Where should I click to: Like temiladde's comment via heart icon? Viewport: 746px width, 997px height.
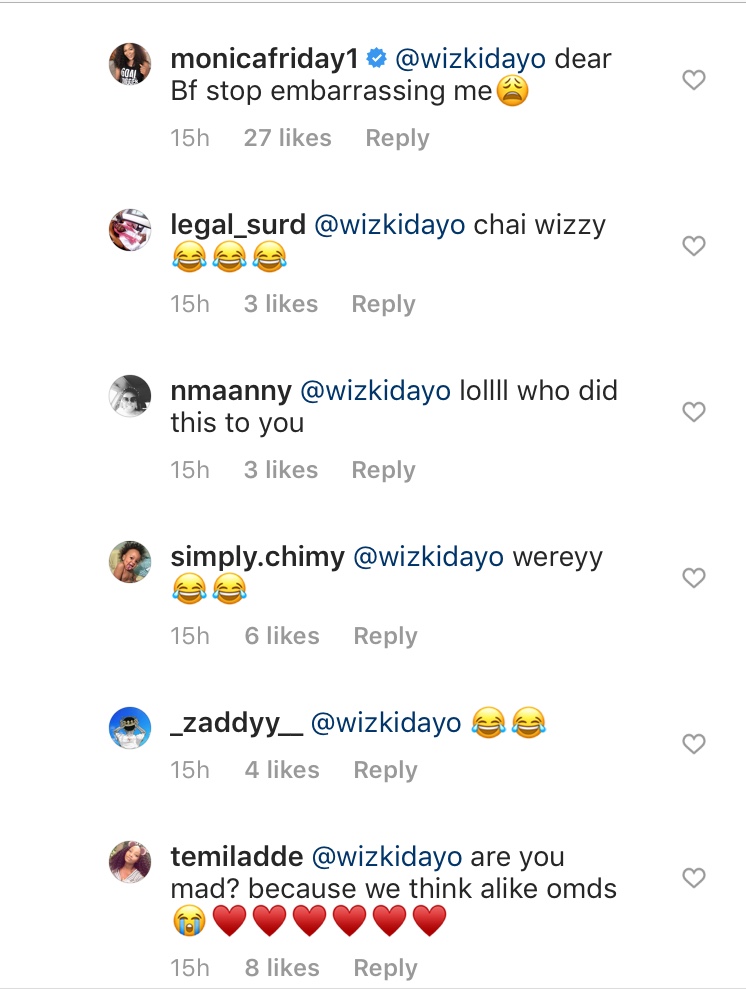(x=694, y=878)
